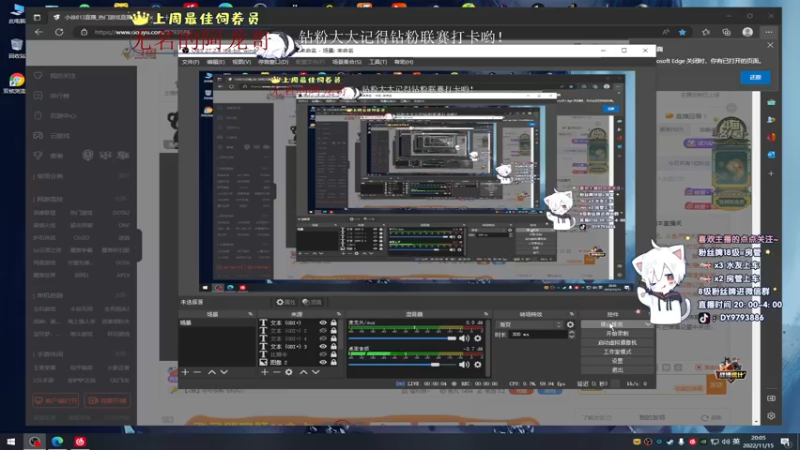This screenshot has height=450, width=800.
Task: Open Outlook icon in Edge sidebar
Action: tap(771, 154)
